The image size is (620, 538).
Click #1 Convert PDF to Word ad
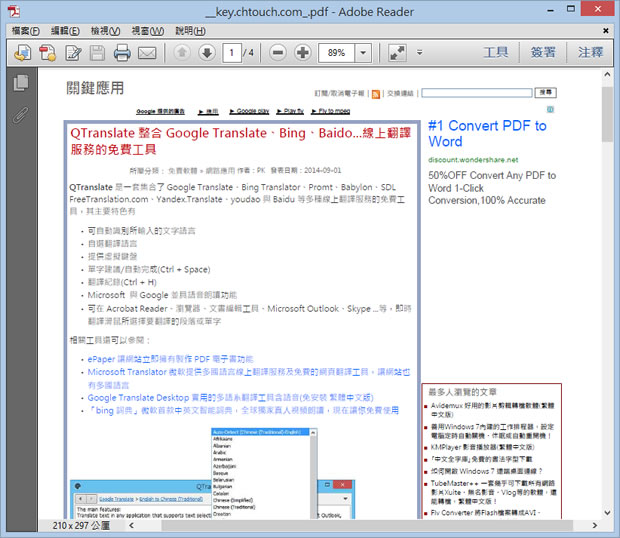(487, 134)
